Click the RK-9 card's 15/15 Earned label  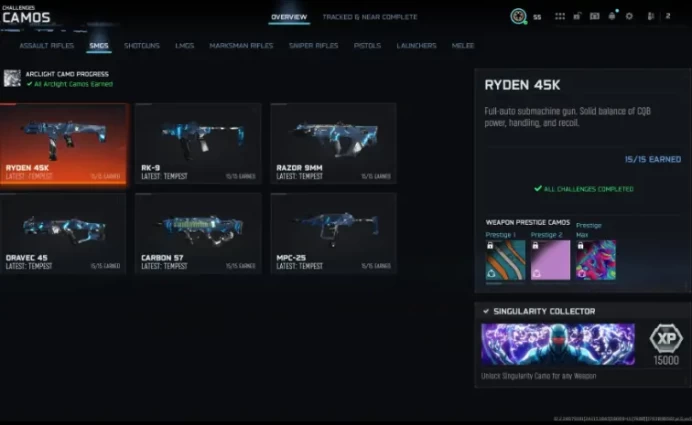click(241, 177)
